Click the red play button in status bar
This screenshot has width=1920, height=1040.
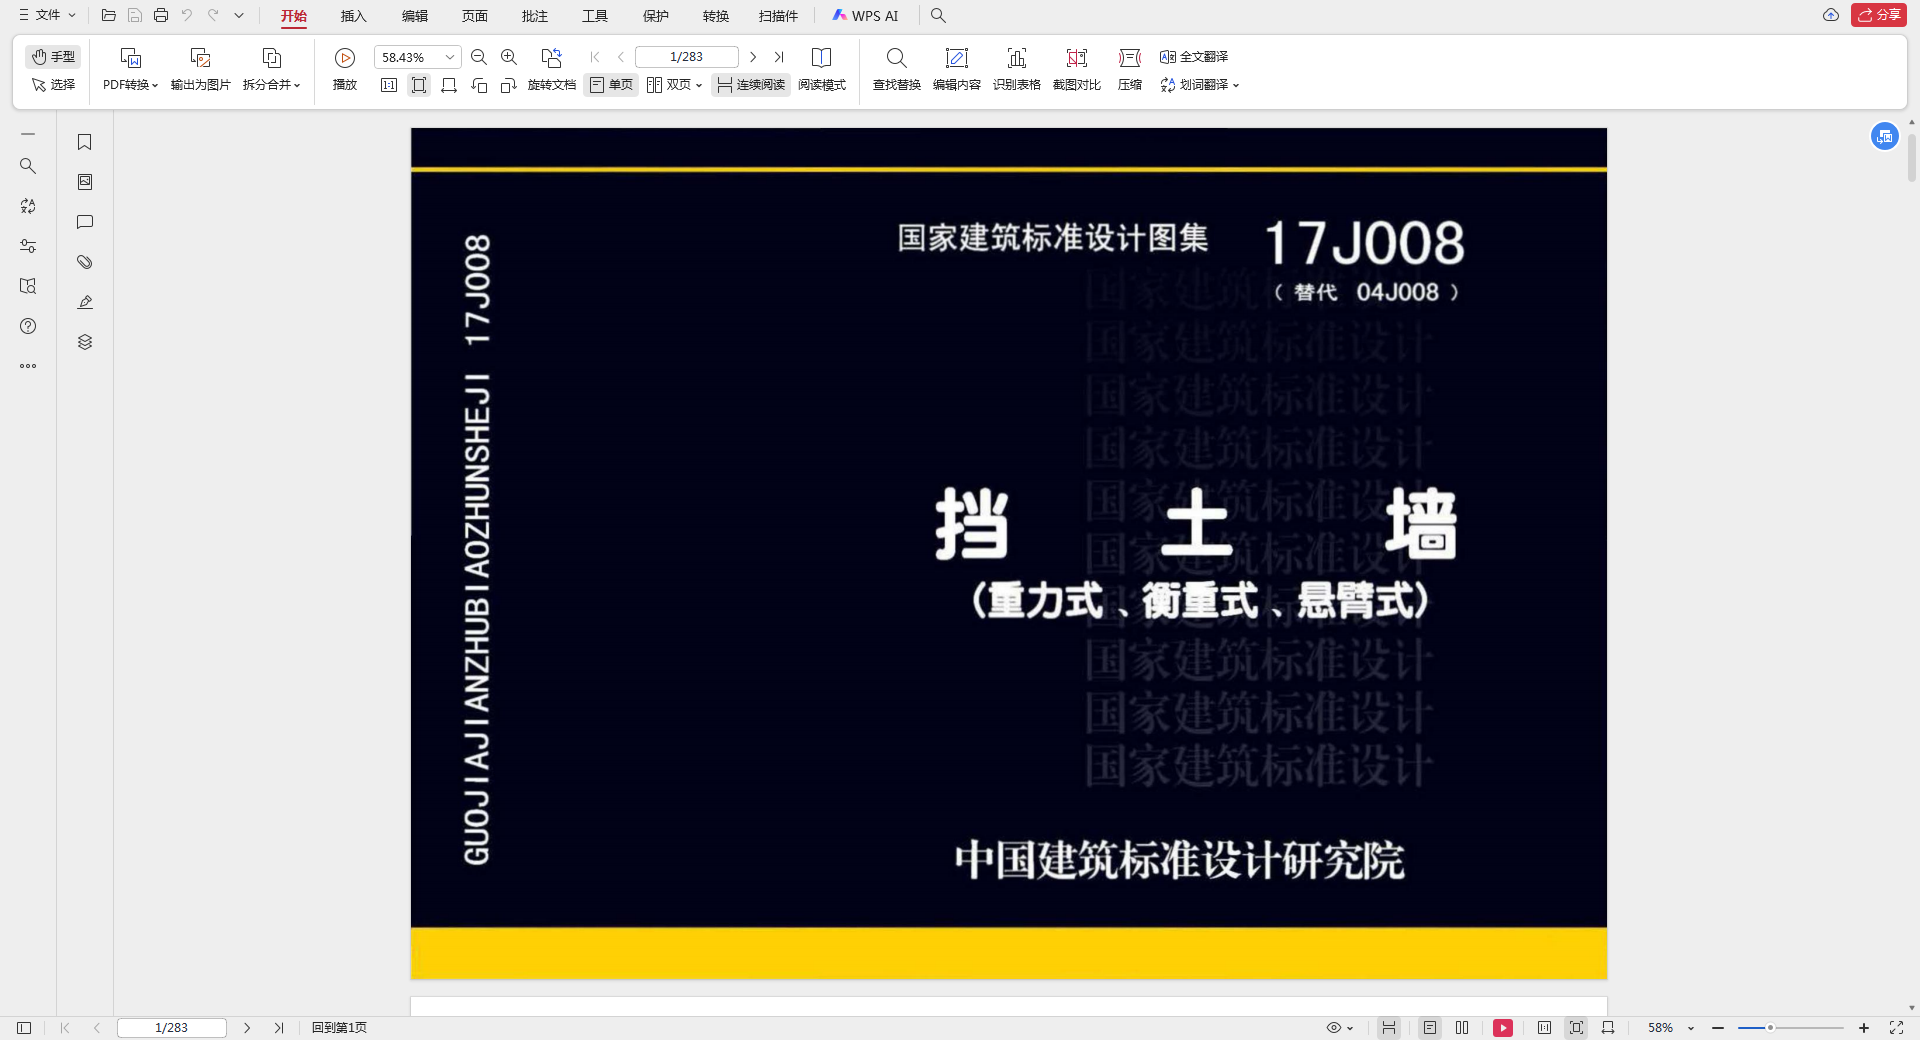click(1502, 1027)
